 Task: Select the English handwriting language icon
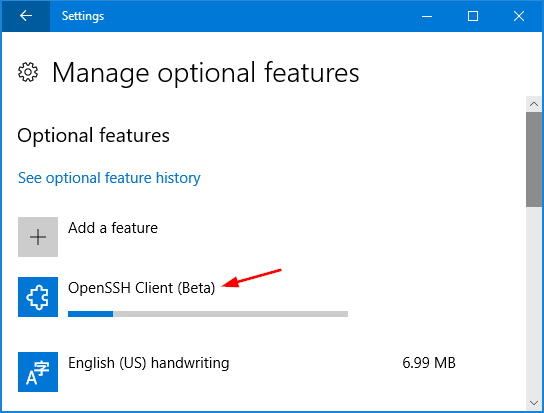(38, 372)
